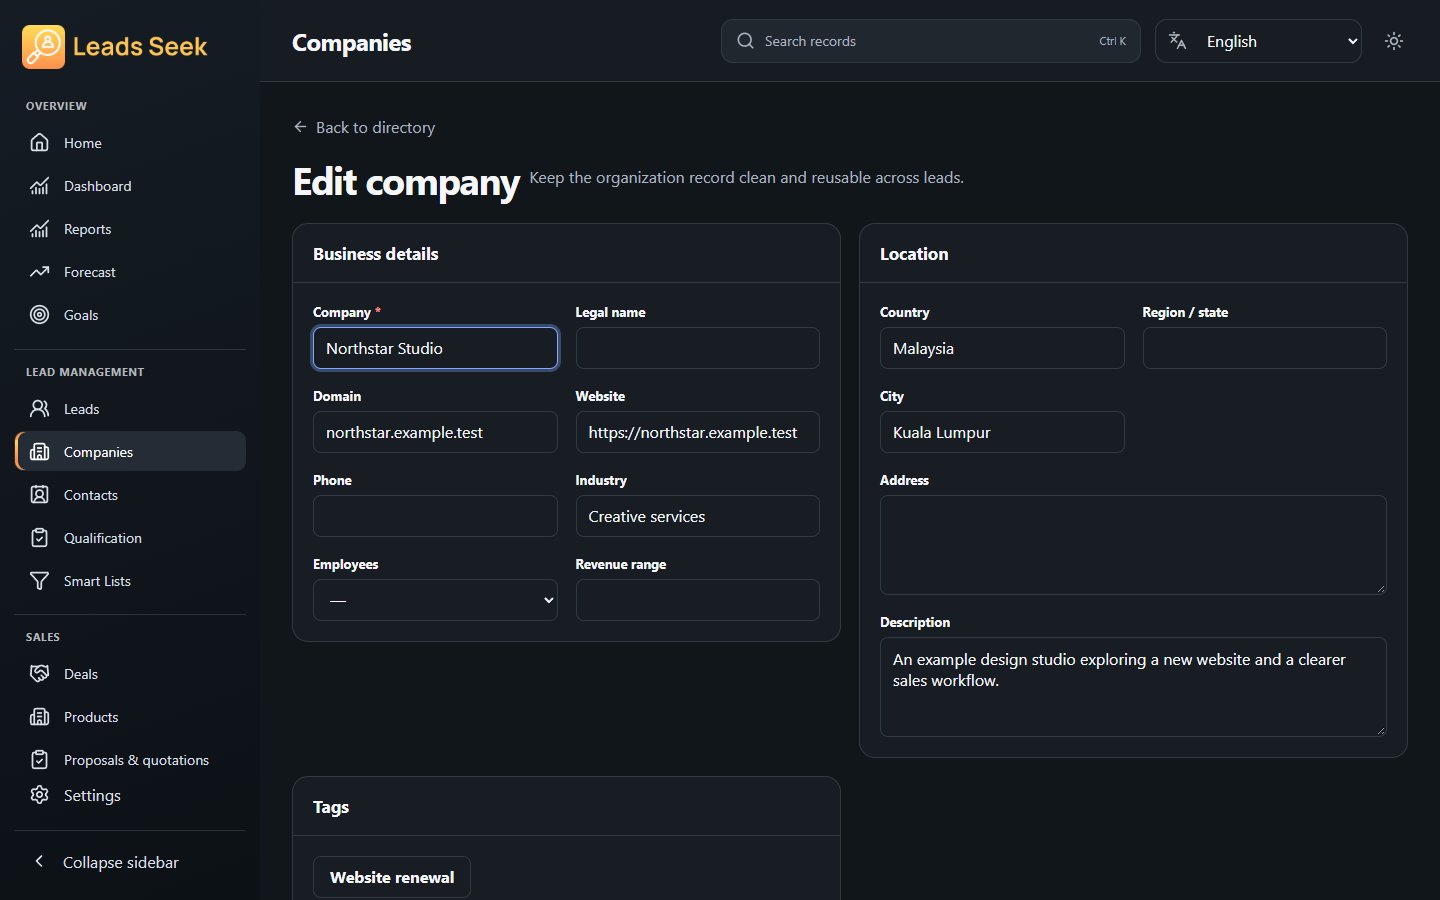Click the Domain input field
This screenshot has width=1440, height=900.
click(x=435, y=432)
